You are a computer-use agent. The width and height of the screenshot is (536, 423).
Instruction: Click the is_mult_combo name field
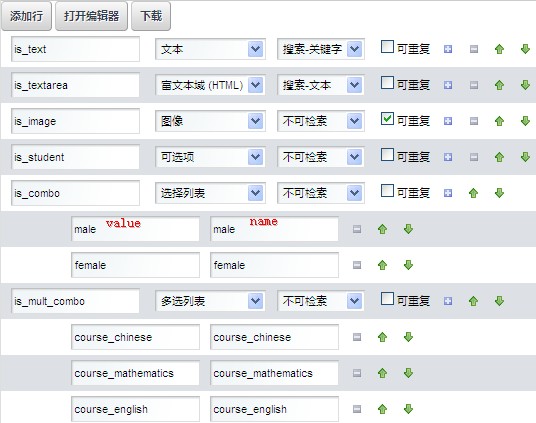point(75,301)
